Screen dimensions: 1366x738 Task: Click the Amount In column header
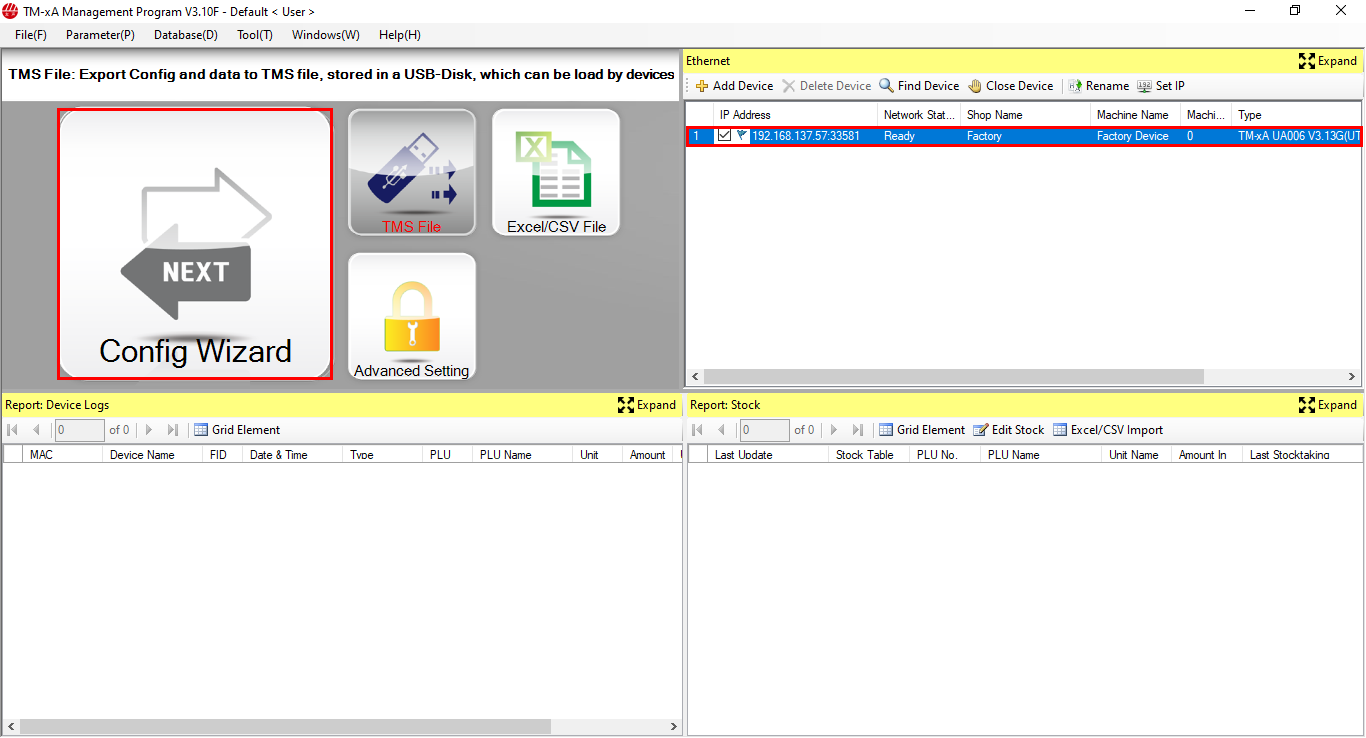[x=1208, y=455]
